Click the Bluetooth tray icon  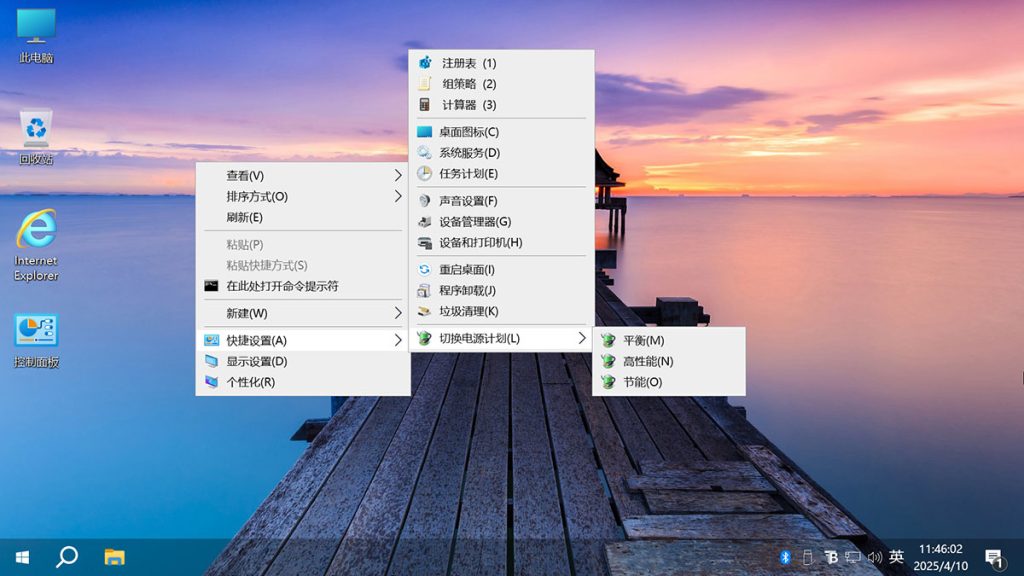785,557
